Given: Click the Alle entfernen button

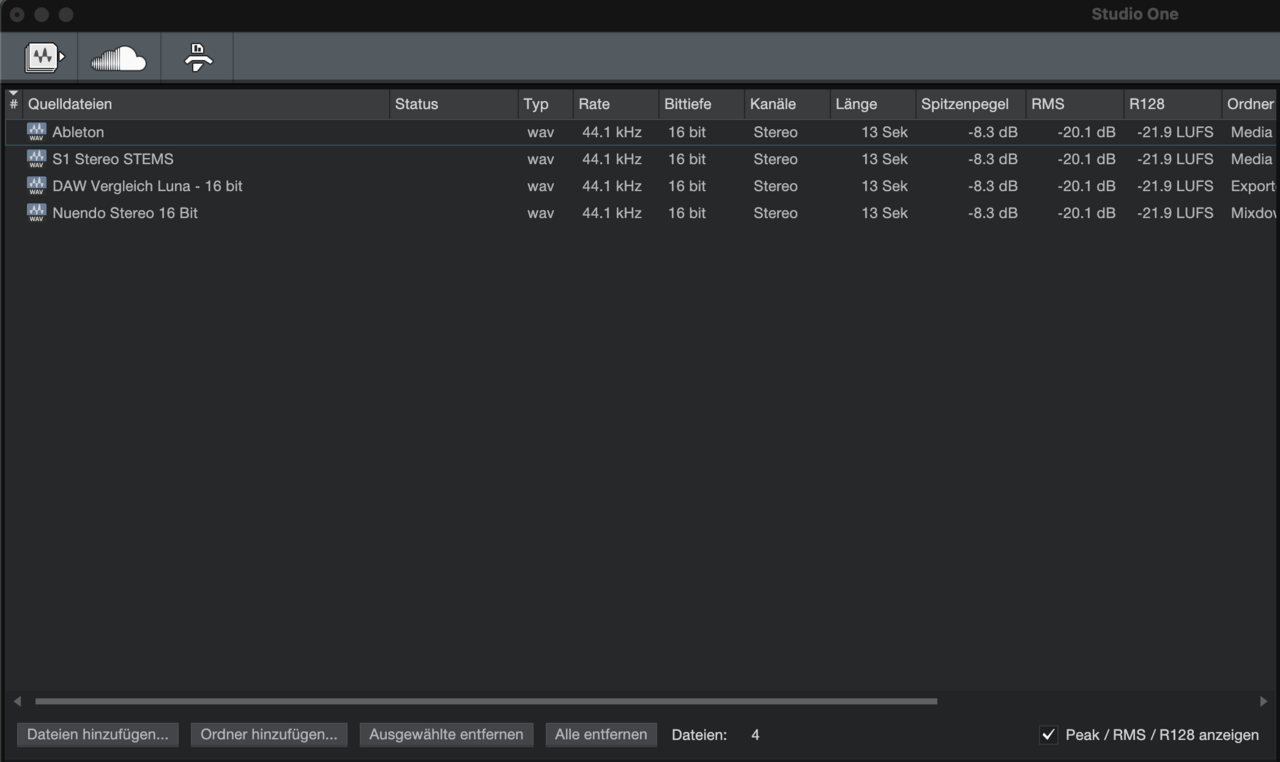Looking at the screenshot, I should [x=601, y=735].
